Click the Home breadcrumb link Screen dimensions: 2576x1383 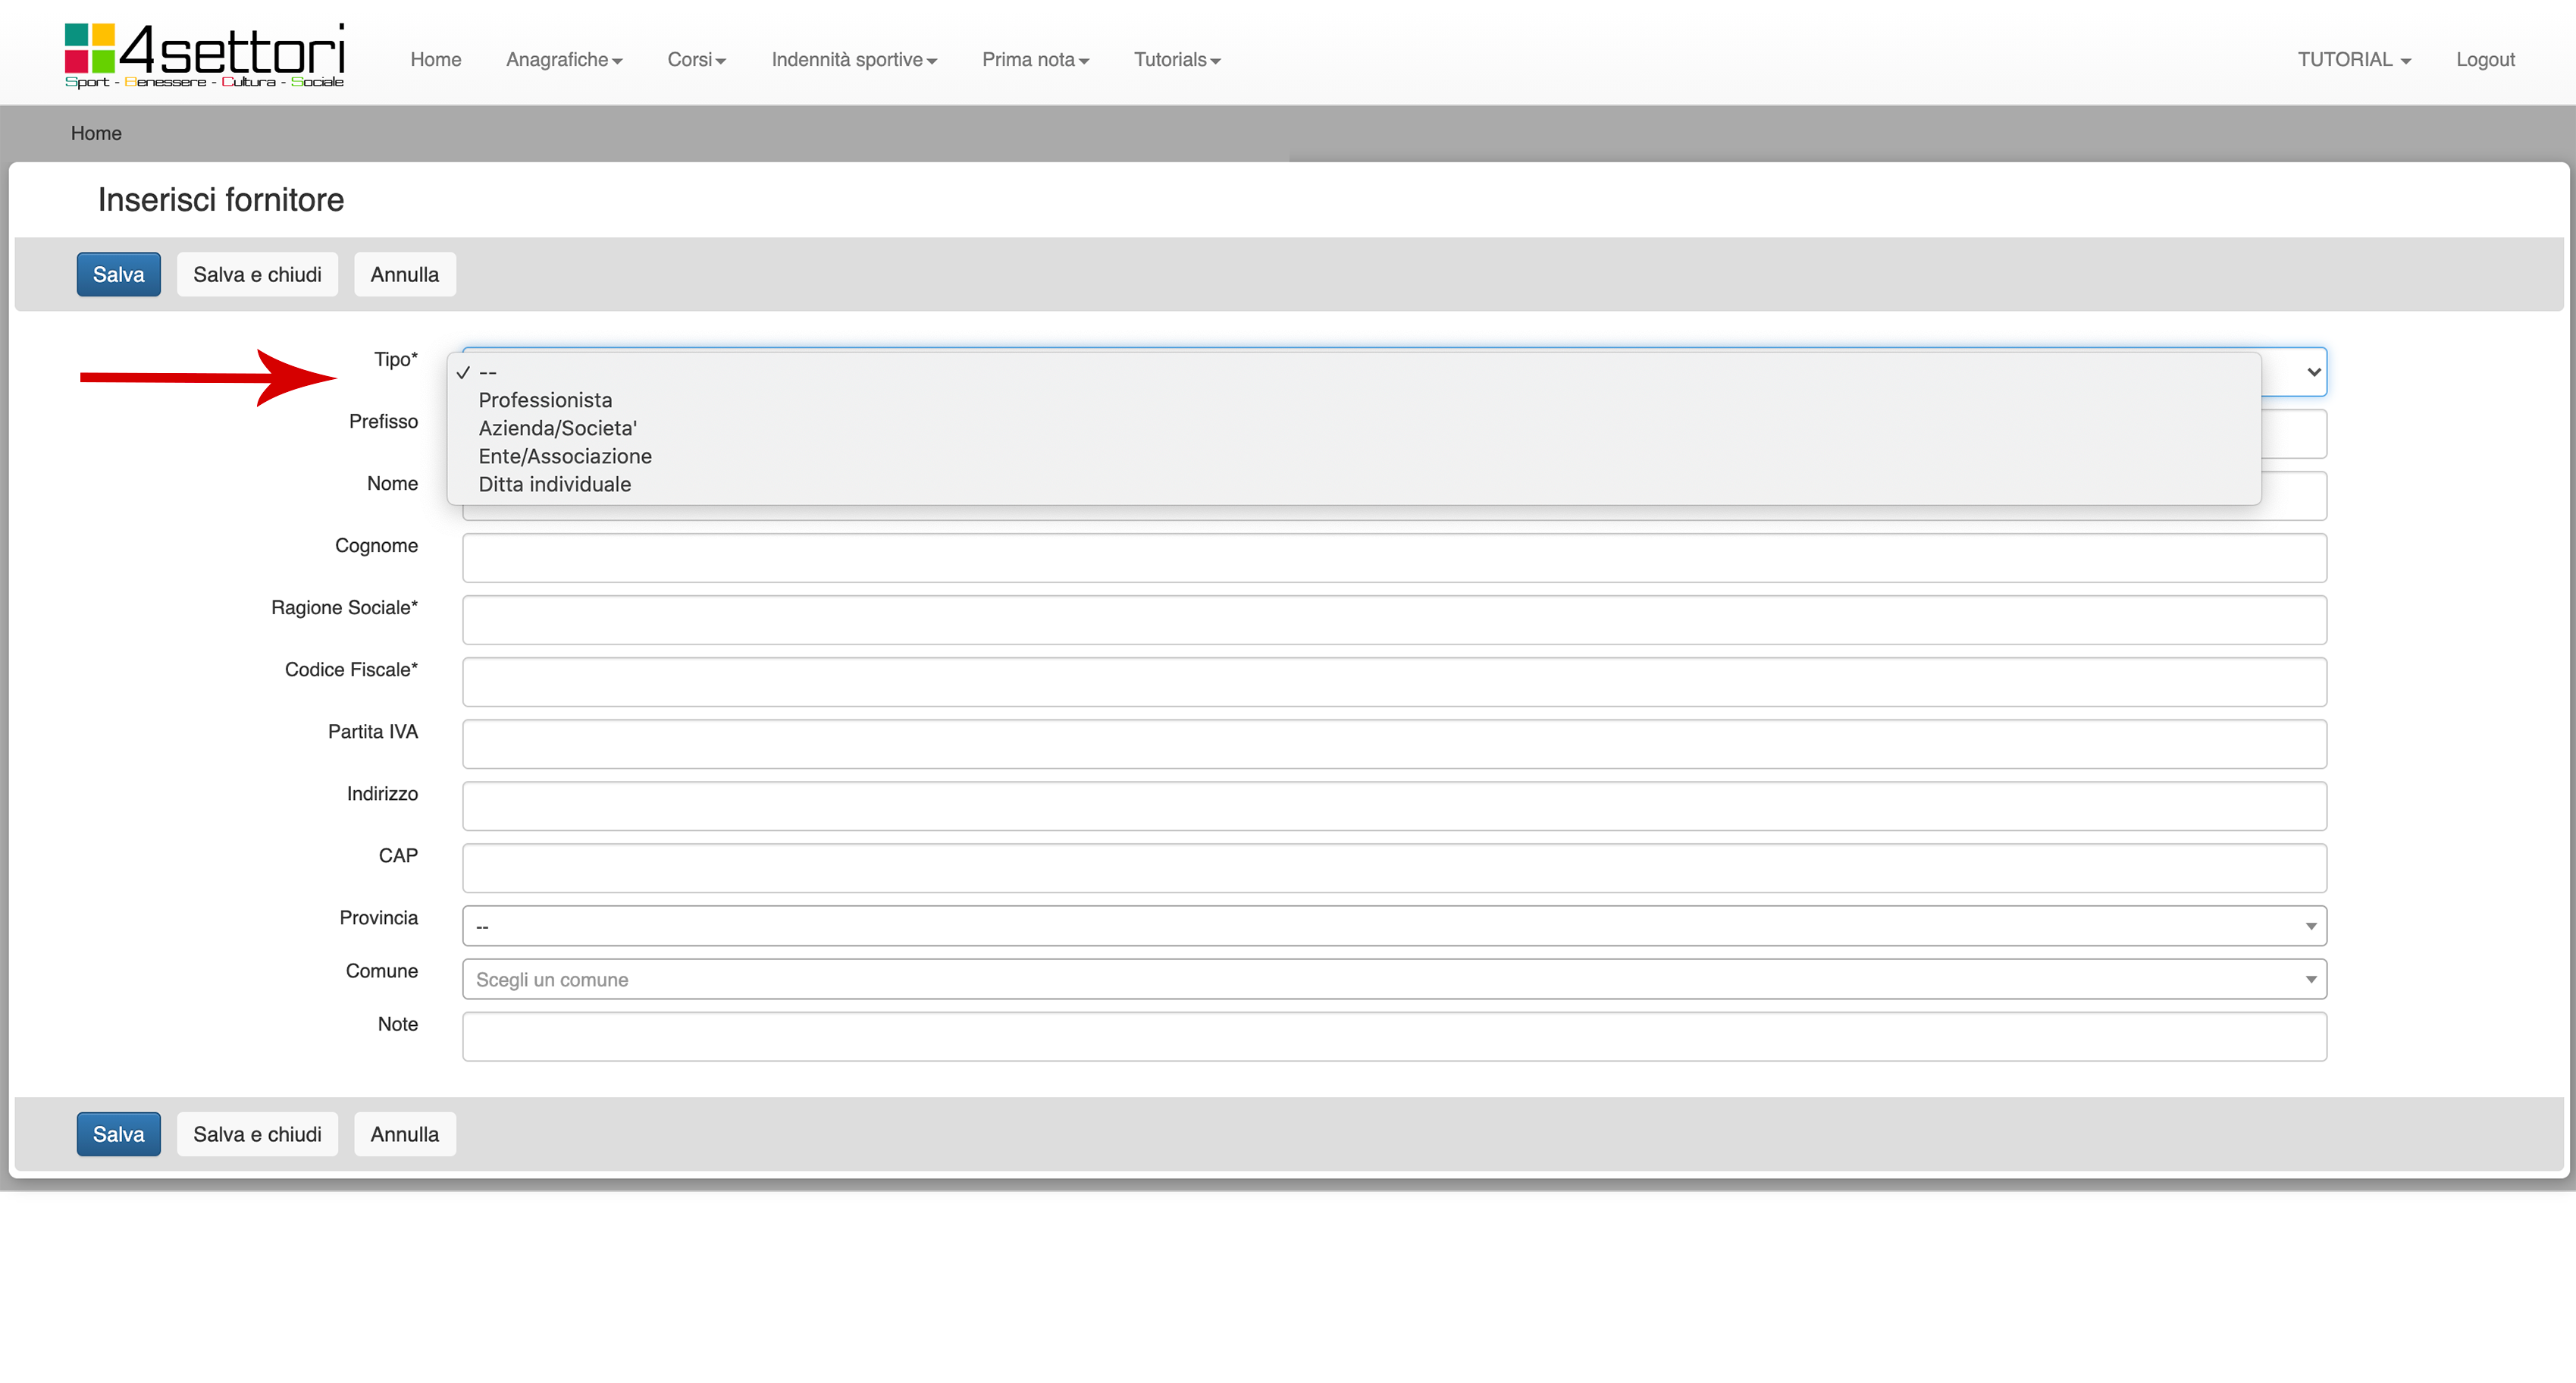pyautogui.click(x=96, y=133)
